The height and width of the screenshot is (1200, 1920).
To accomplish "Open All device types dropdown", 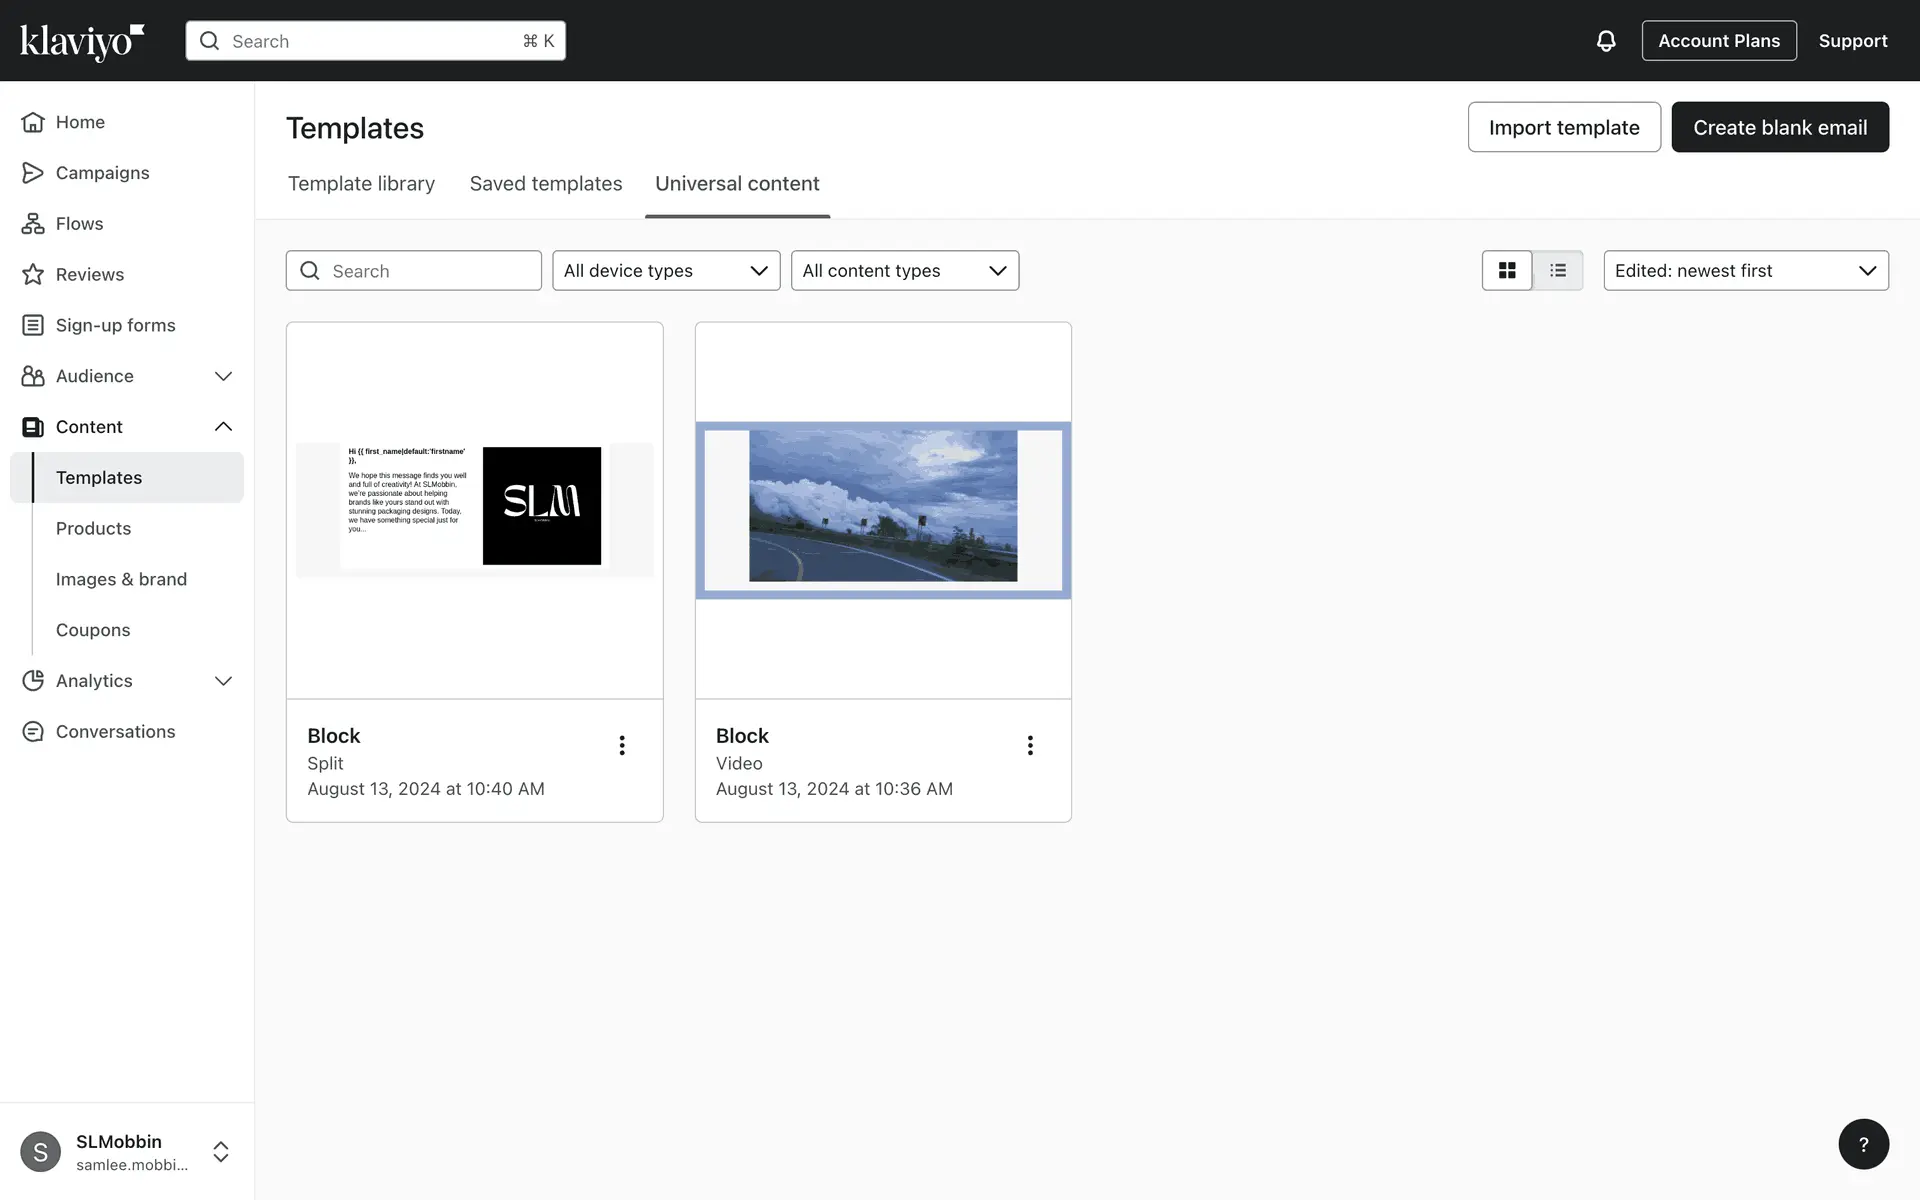I will [666, 271].
